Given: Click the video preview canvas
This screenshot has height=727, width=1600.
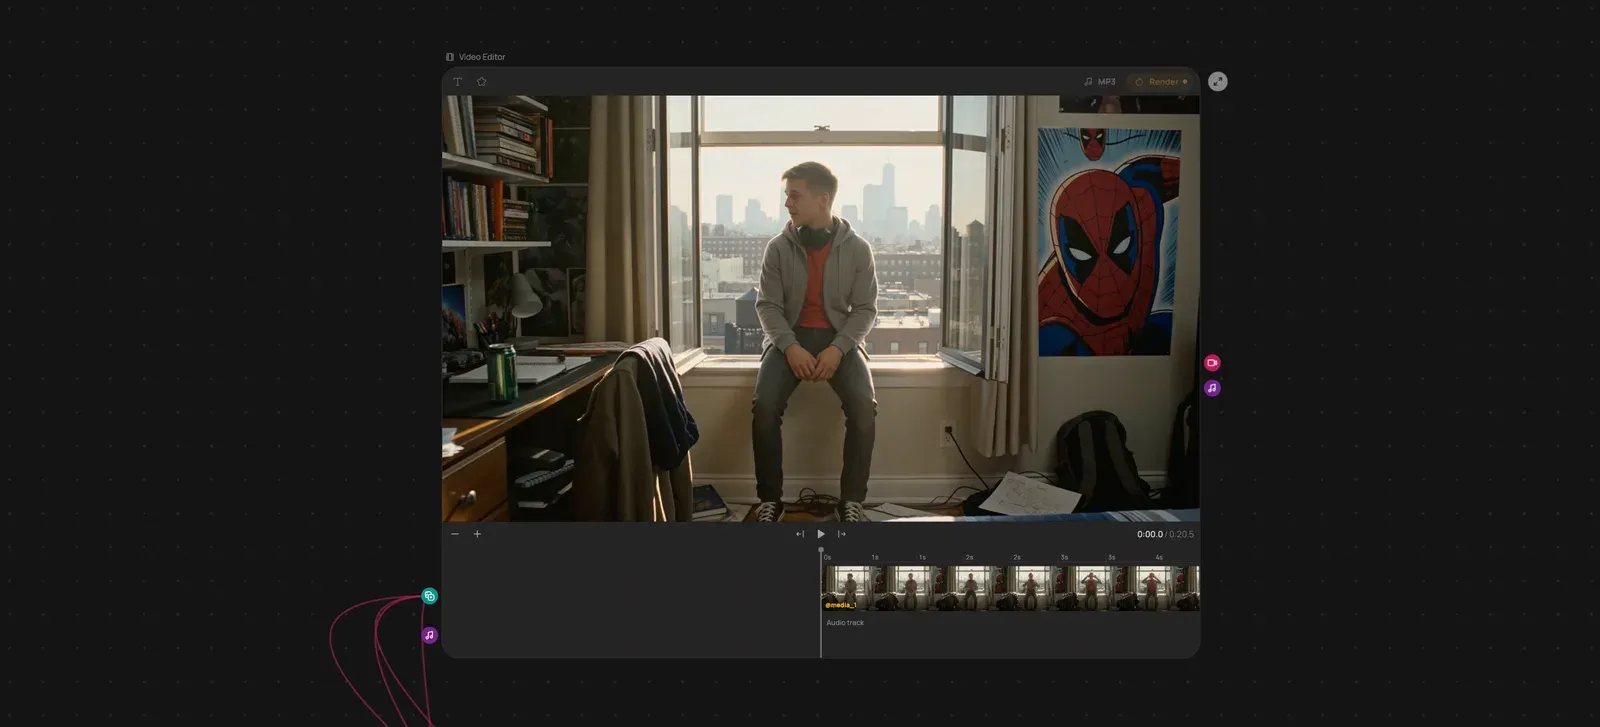Looking at the screenshot, I should click(x=821, y=308).
